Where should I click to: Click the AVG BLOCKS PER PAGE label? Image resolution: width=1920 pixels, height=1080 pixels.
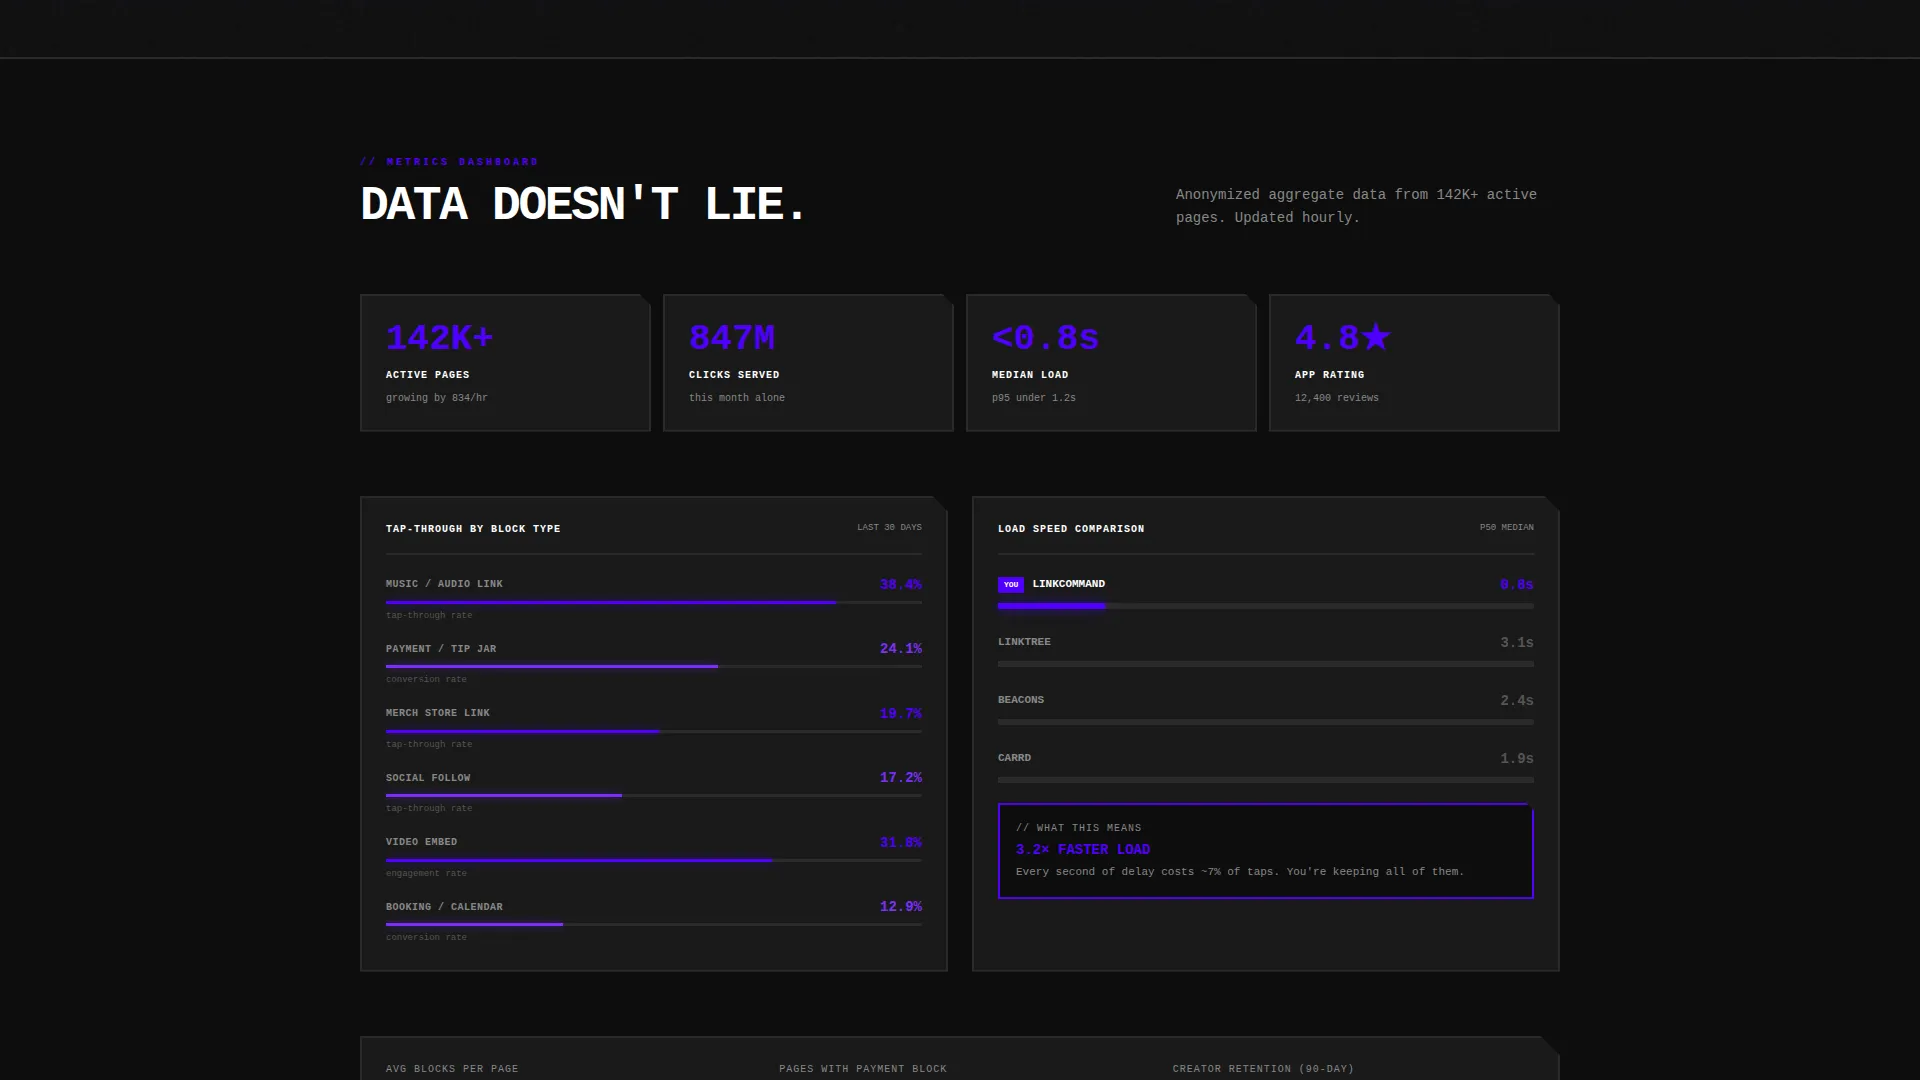pyautogui.click(x=452, y=1068)
